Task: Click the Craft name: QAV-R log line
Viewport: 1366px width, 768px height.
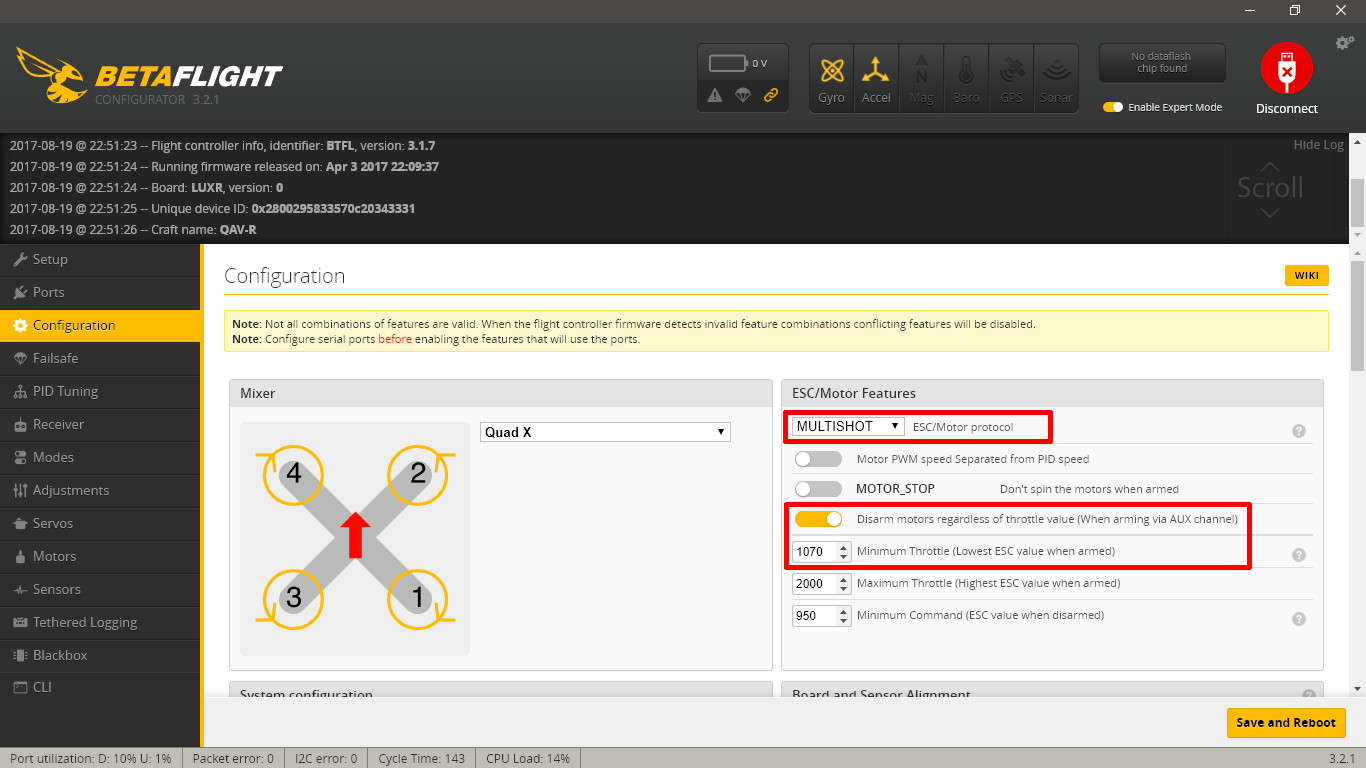Action: click(x=133, y=229)
